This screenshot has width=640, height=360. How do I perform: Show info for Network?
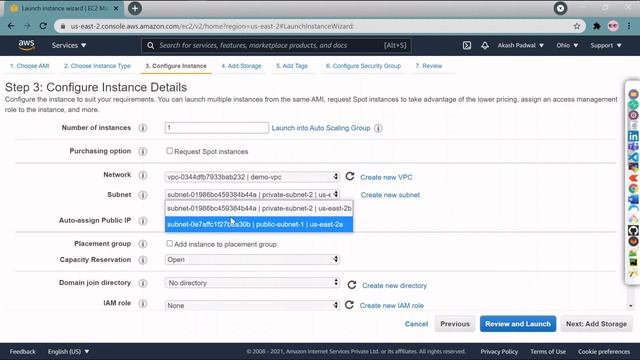click(142, 175)
